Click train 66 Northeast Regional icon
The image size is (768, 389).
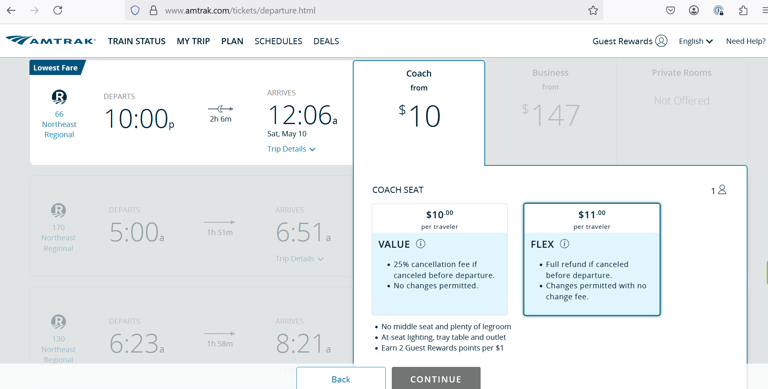pos(59,97)
